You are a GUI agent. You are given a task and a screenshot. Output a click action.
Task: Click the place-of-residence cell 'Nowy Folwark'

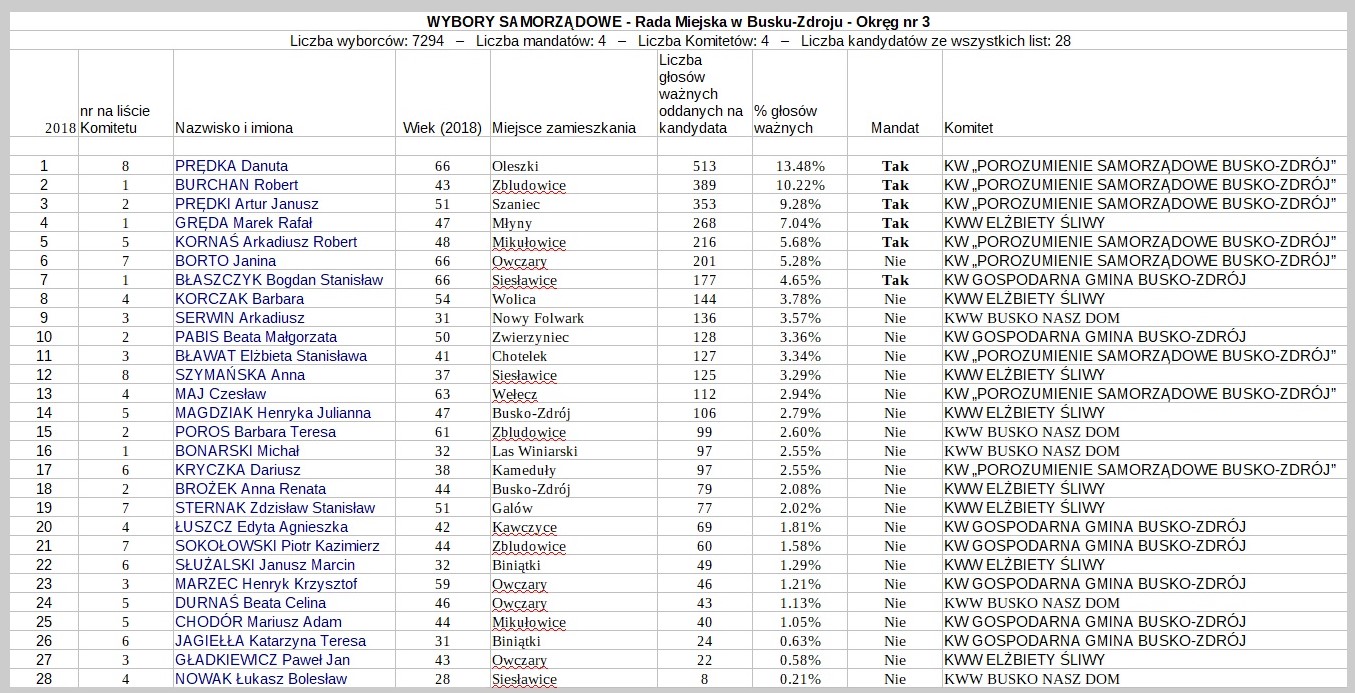pos(538,318)
